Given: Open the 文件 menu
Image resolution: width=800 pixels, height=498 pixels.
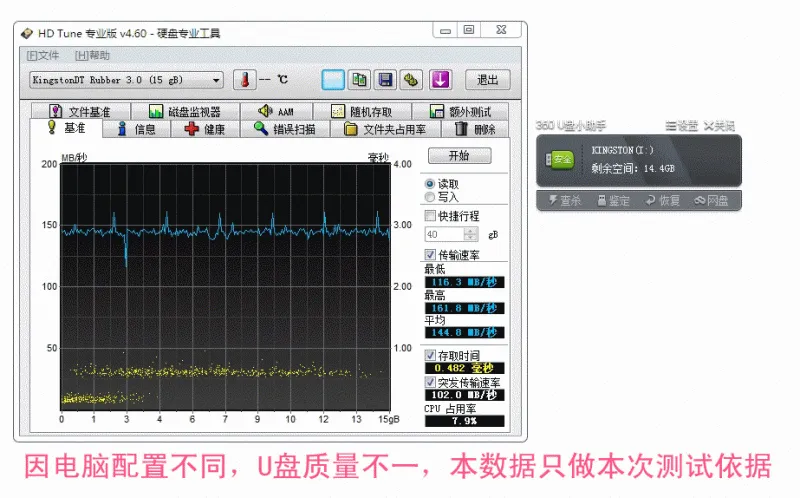Looking at the screenshot, I should pos(43,56).
